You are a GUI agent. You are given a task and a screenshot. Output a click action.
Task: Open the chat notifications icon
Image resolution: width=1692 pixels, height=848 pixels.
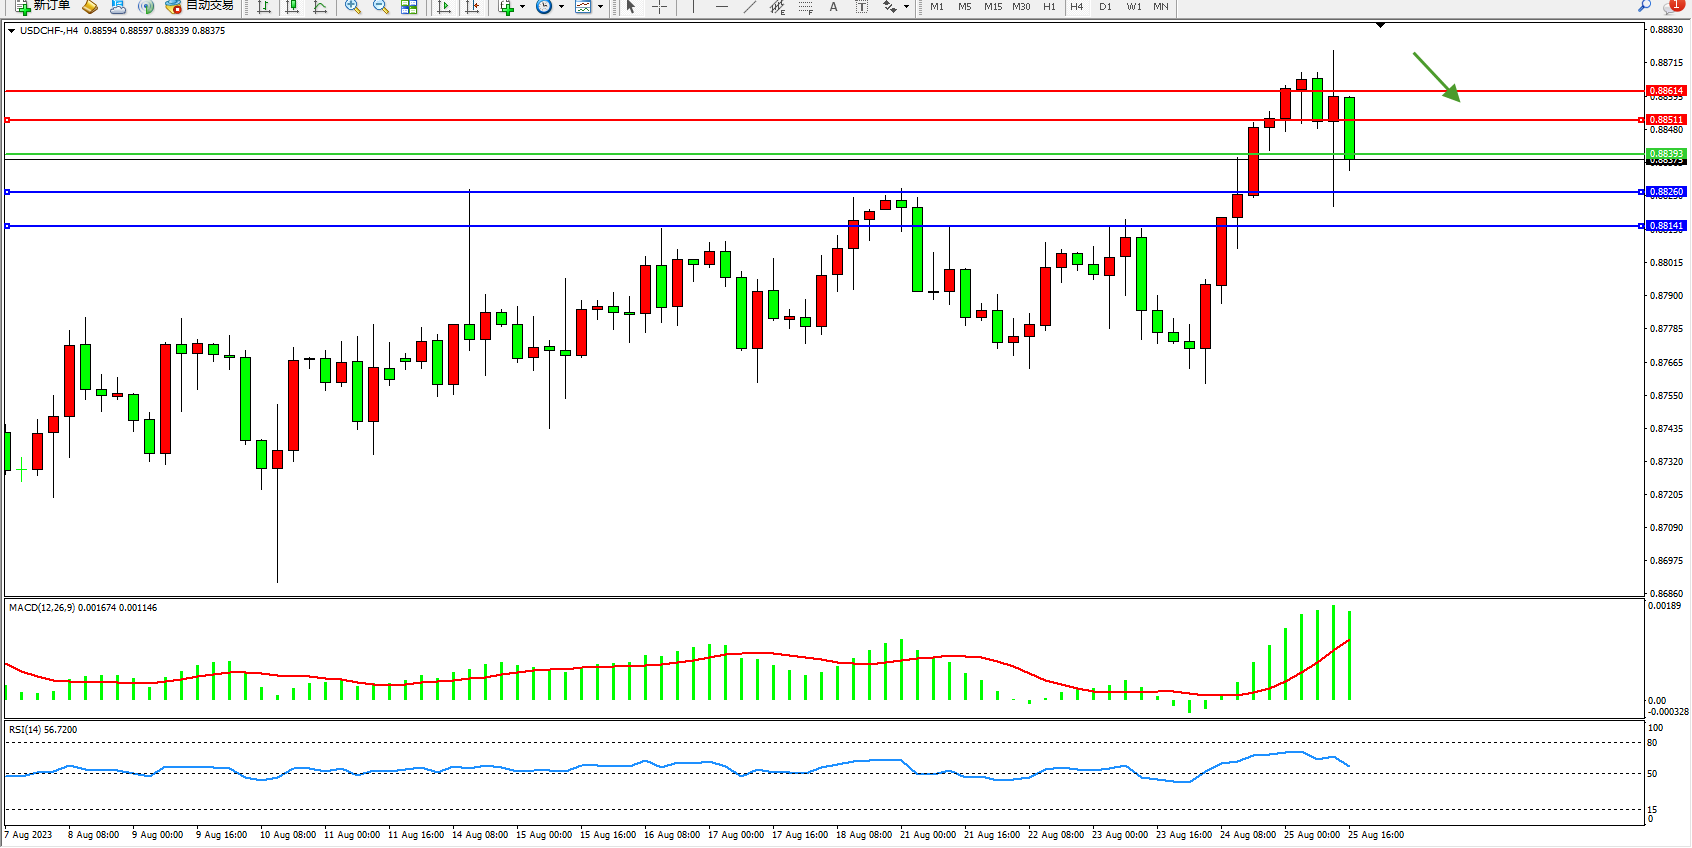point(1671,6)
